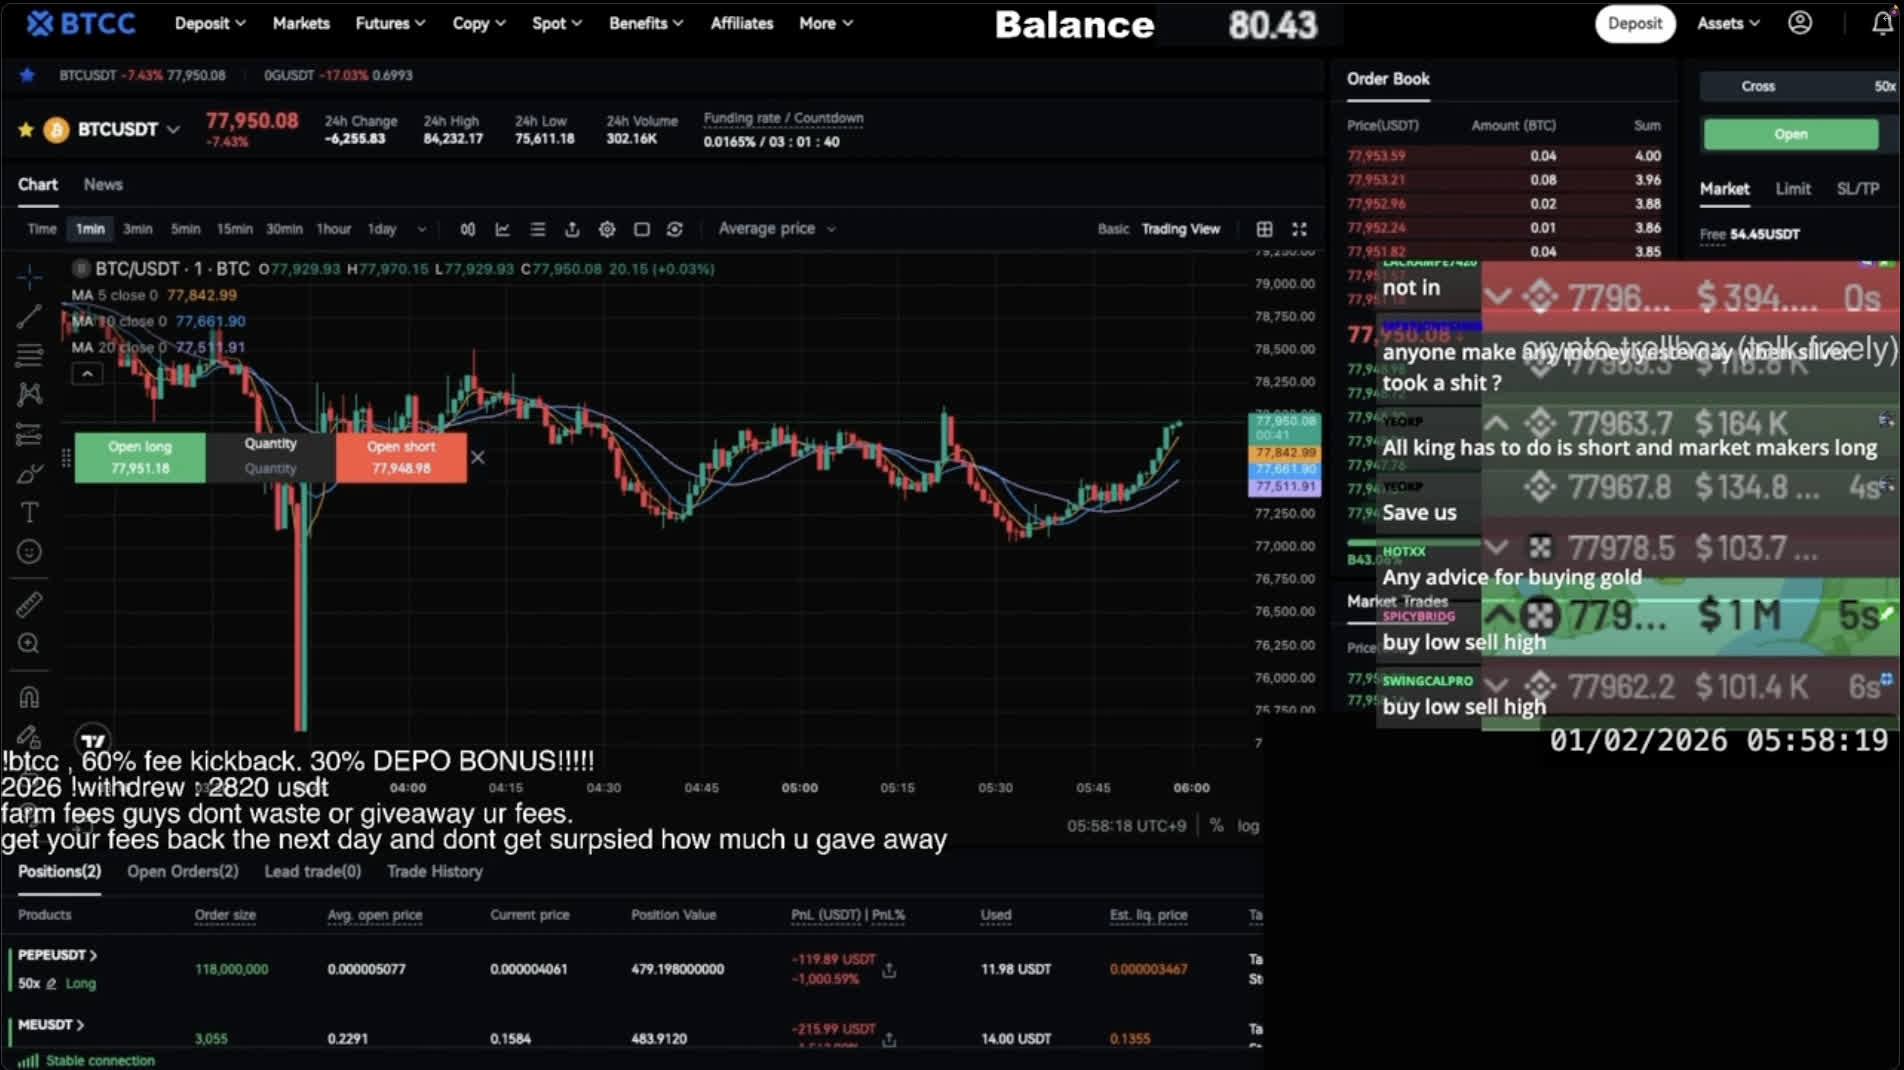Screen dimensions: 1904x1070
Task: Open chart settings gear
Action: [x=607, y=229]
